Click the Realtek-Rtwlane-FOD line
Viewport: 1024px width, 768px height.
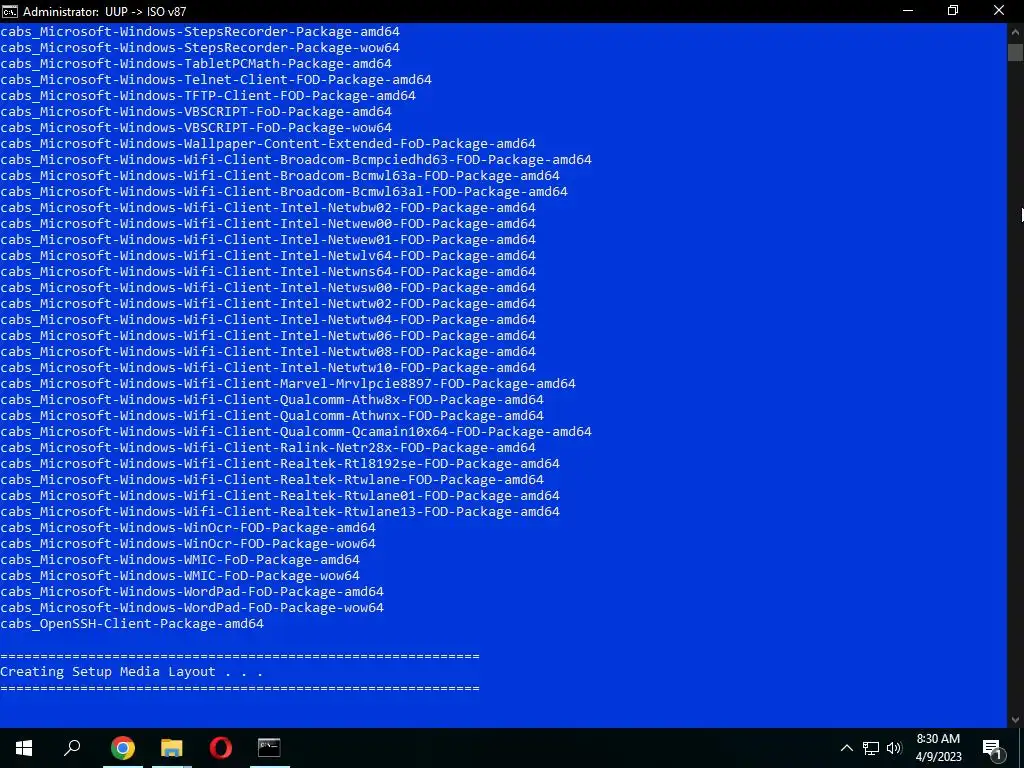pos(272,479)
